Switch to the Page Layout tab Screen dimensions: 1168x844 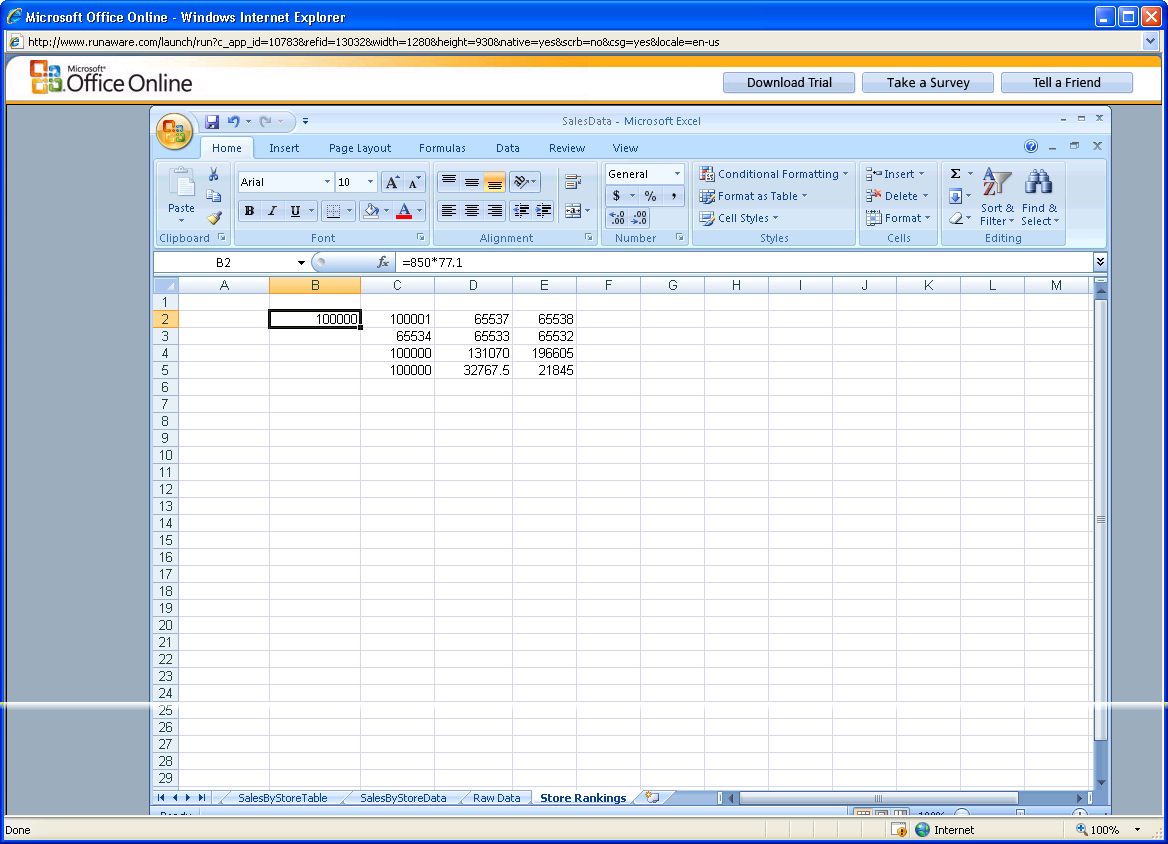[360, 148]
